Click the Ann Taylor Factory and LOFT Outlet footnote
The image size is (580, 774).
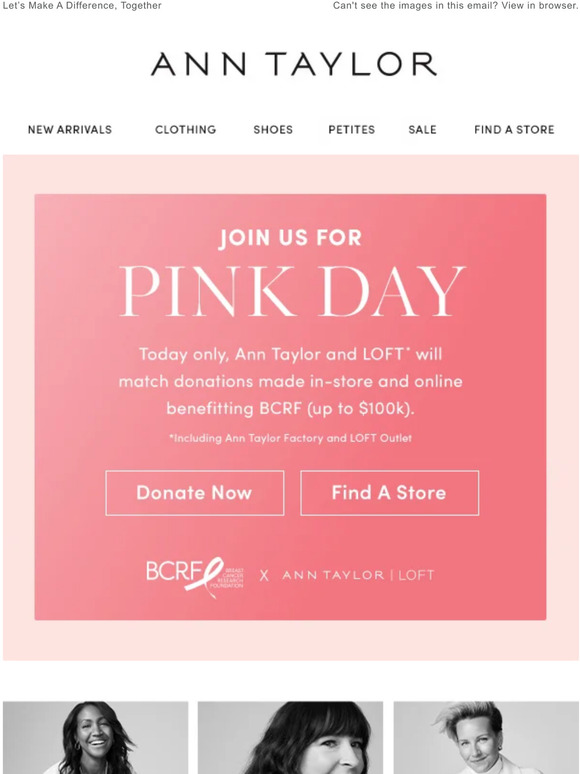click(290, 438)
